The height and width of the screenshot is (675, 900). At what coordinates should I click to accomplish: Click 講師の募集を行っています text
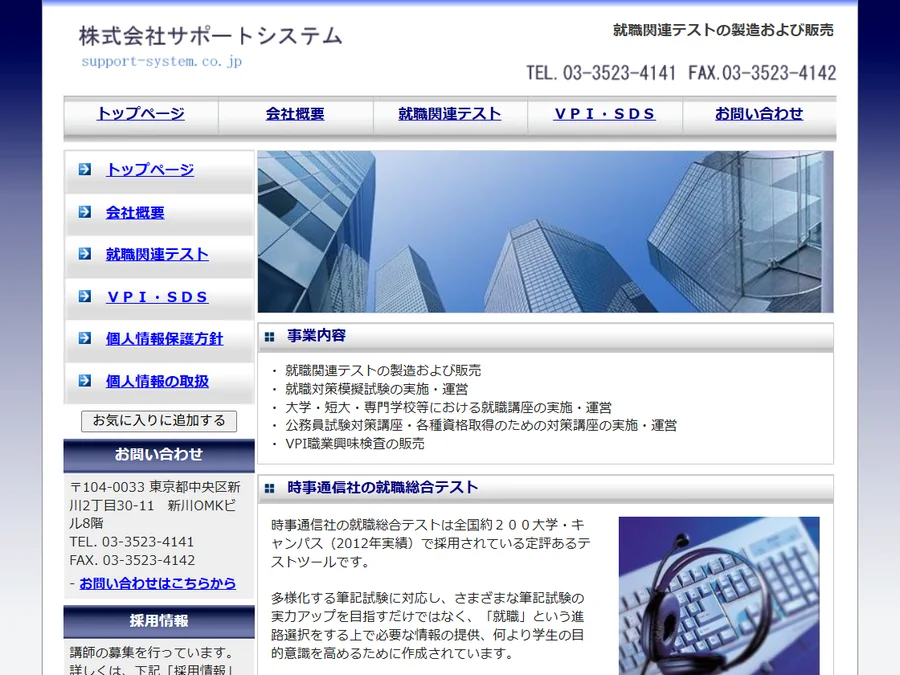[152, 653]
